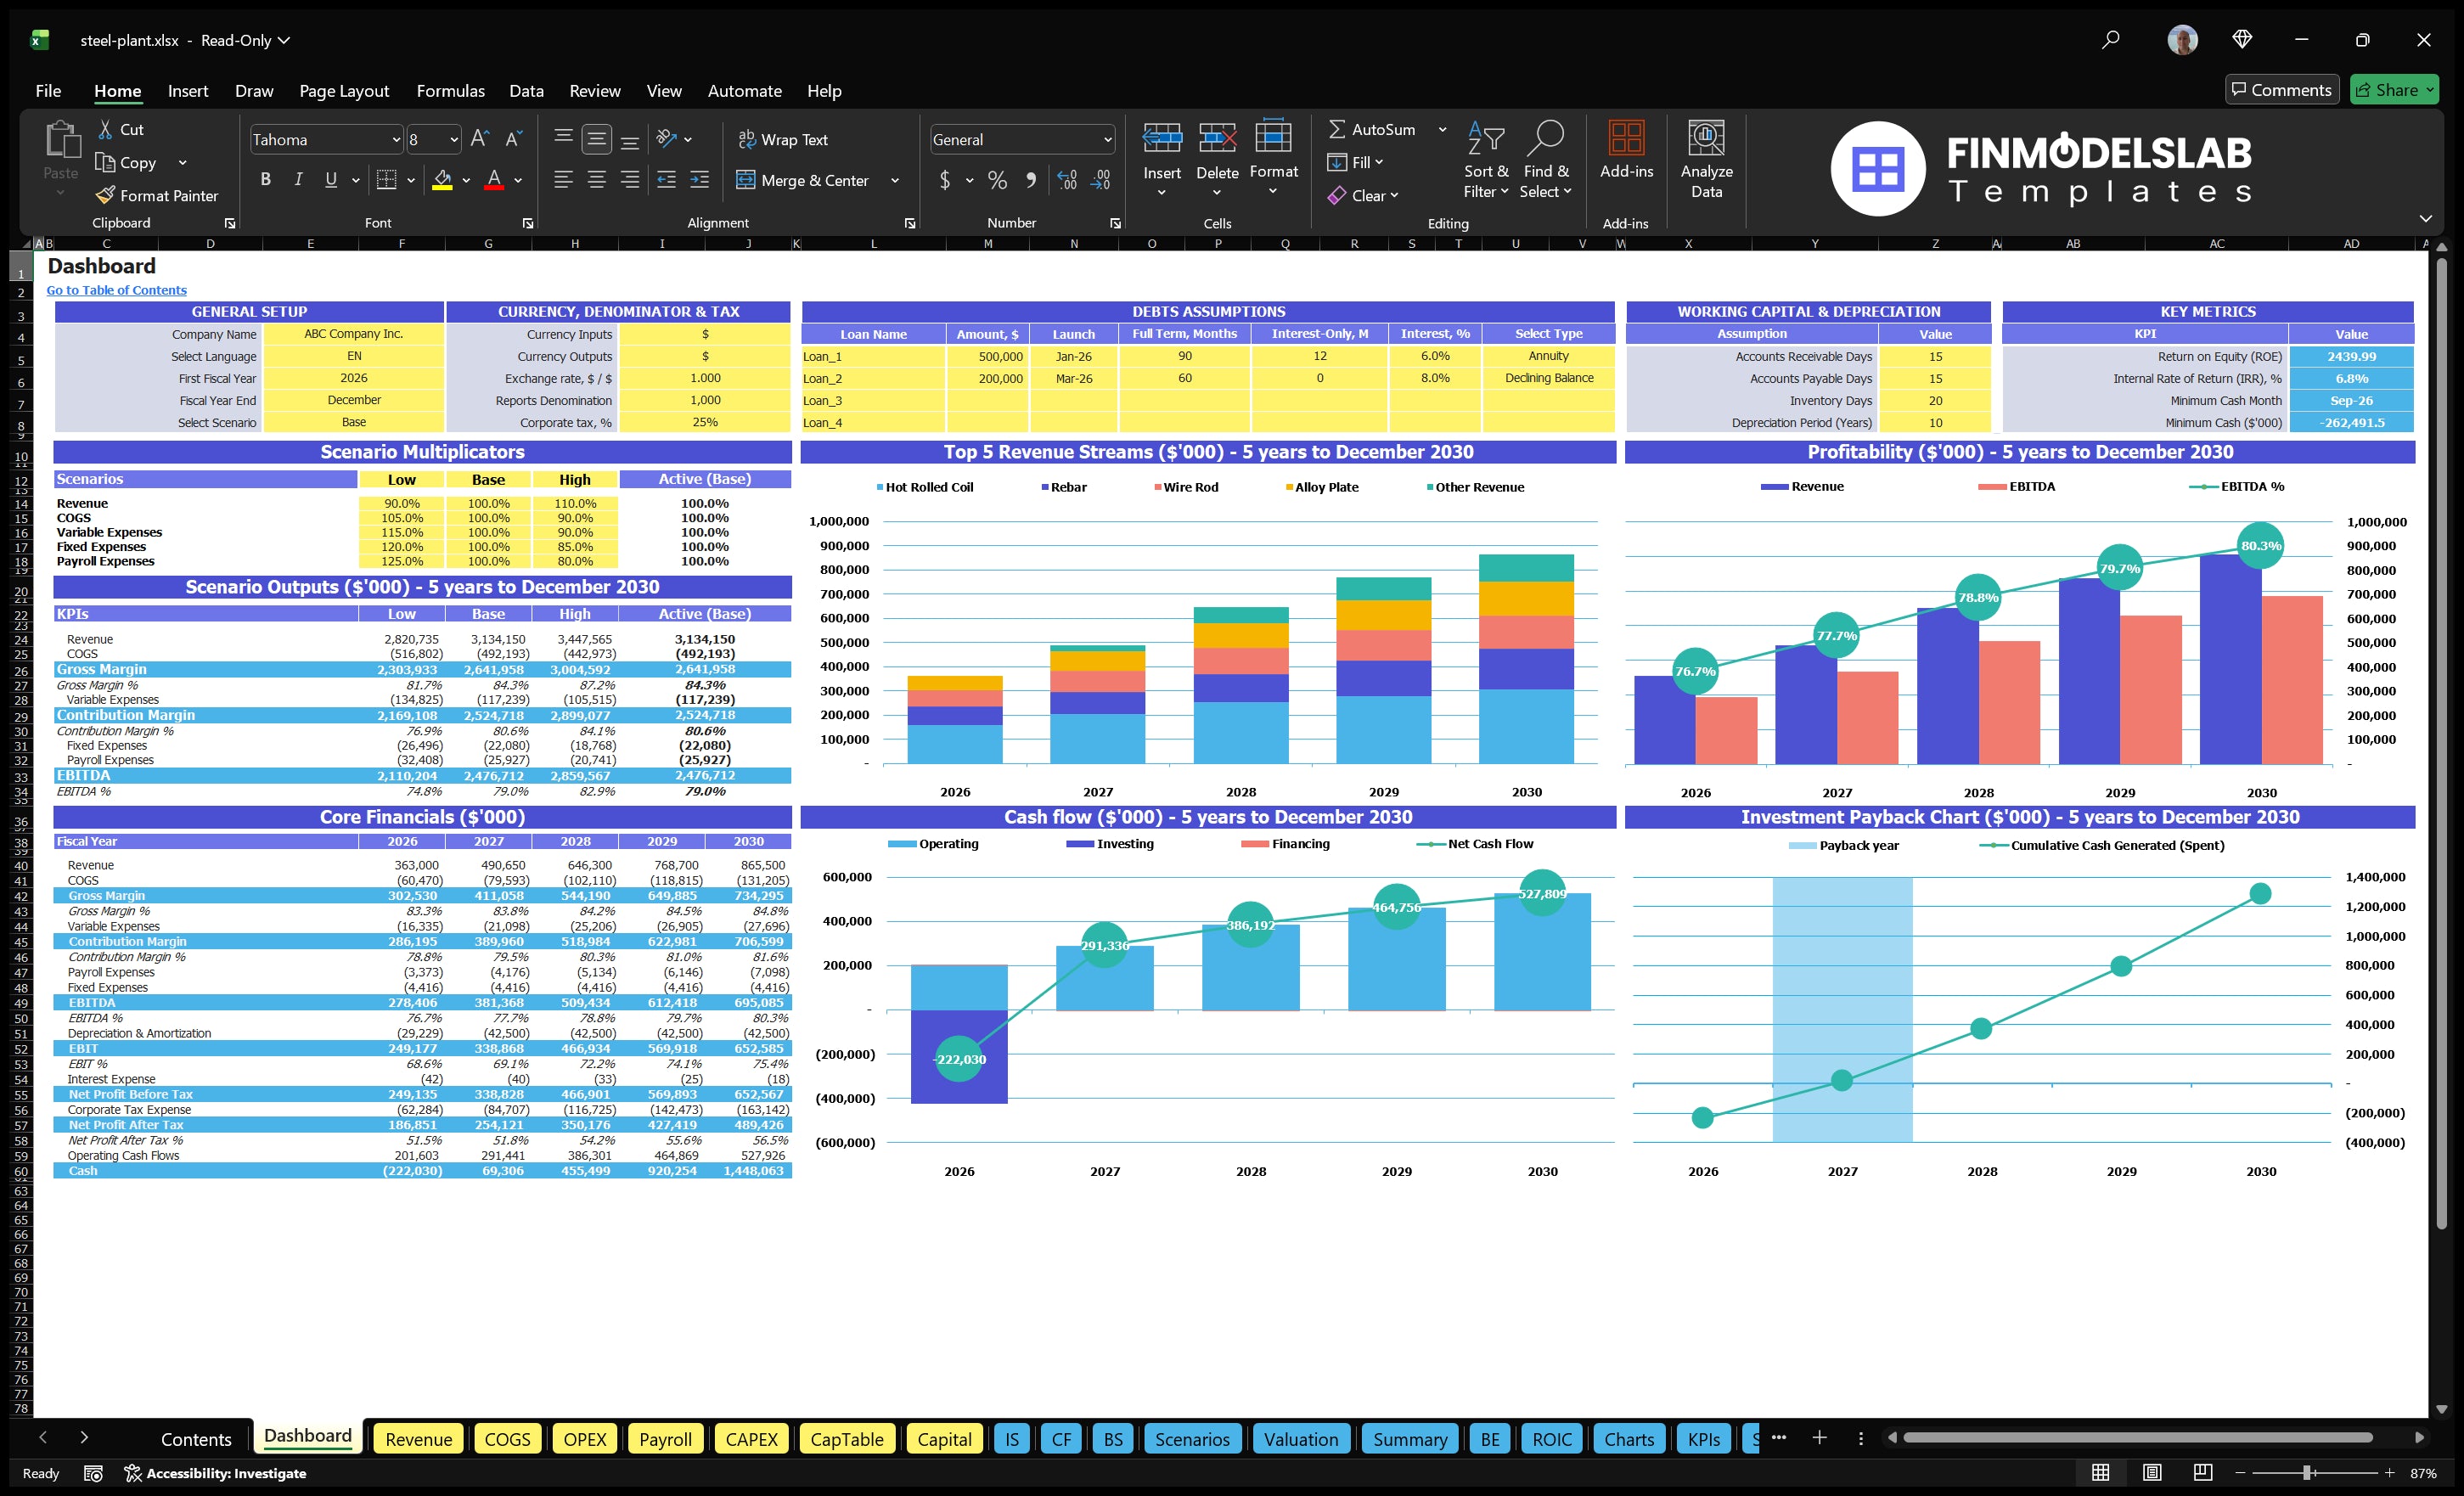
Task: Select the Format Painter tool
Action: [x=157, y=195]
